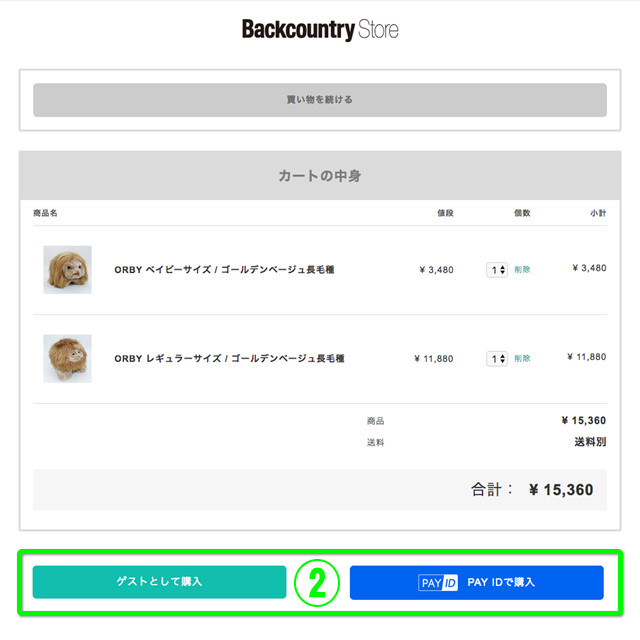Click the PAY IDで購入 button
640x640 pixels.
coord(476,582)
